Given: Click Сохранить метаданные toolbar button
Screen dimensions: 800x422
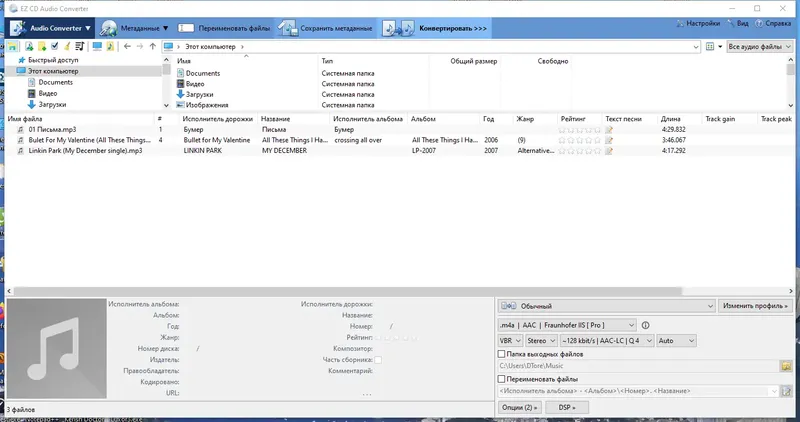Looking at the screenshot, I should 326,28.
